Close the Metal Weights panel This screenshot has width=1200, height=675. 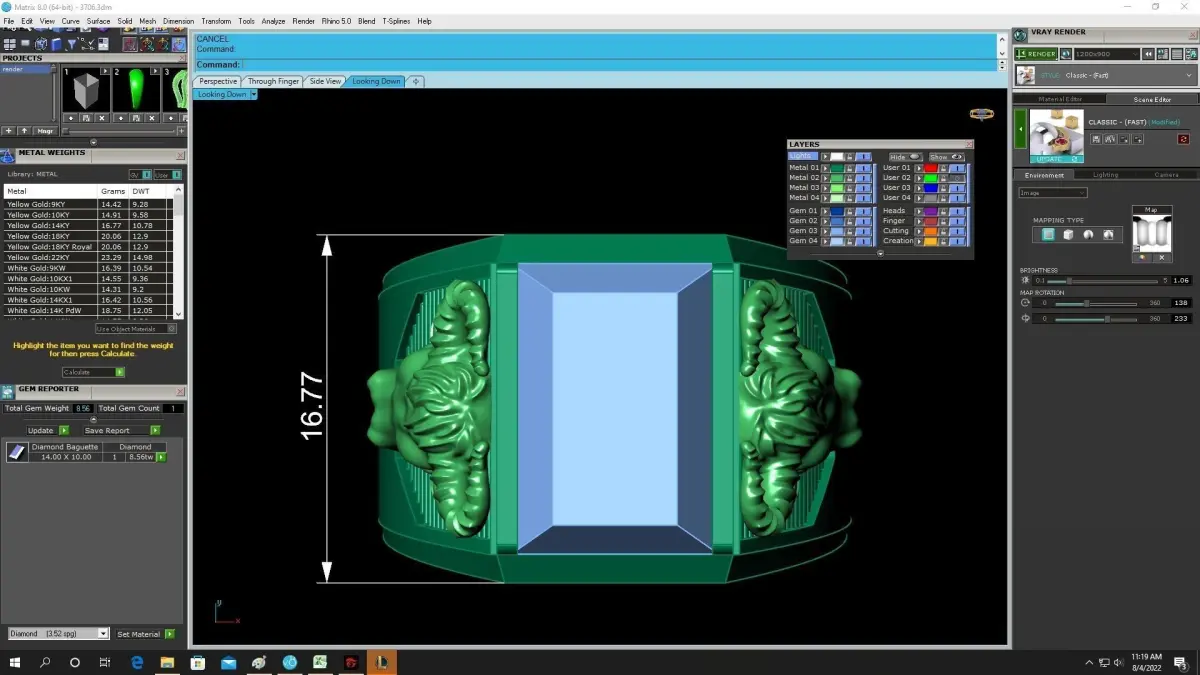[180, 154]
